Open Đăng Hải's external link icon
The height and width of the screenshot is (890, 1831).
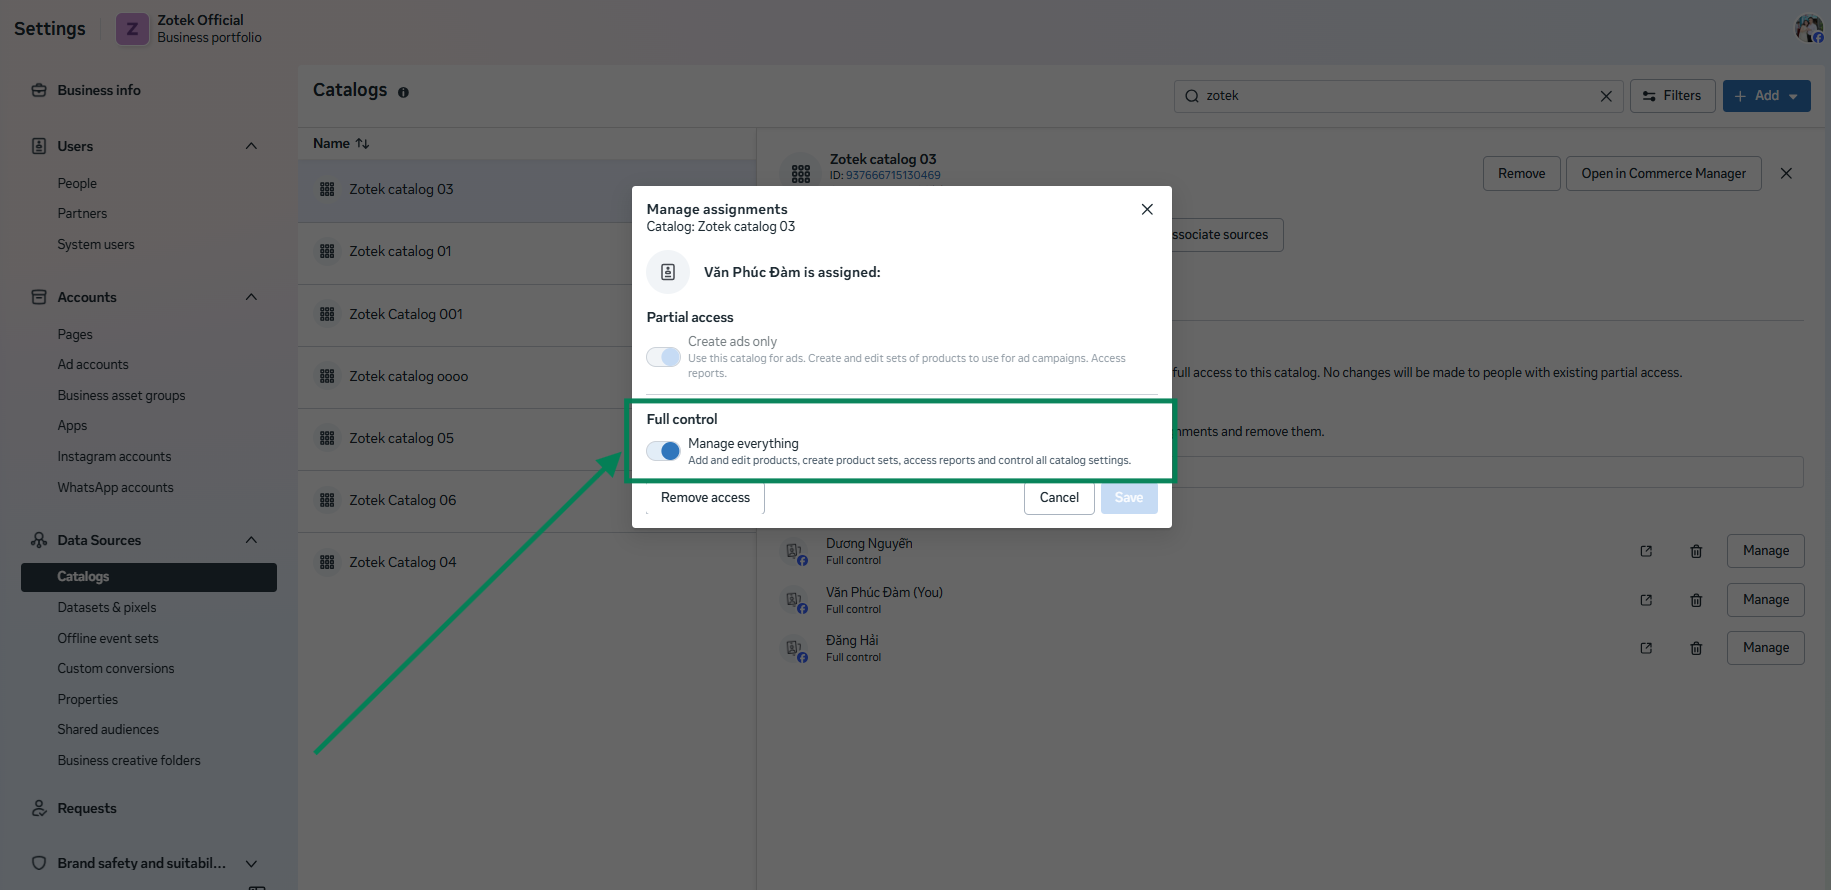[x=1646, y=648]
